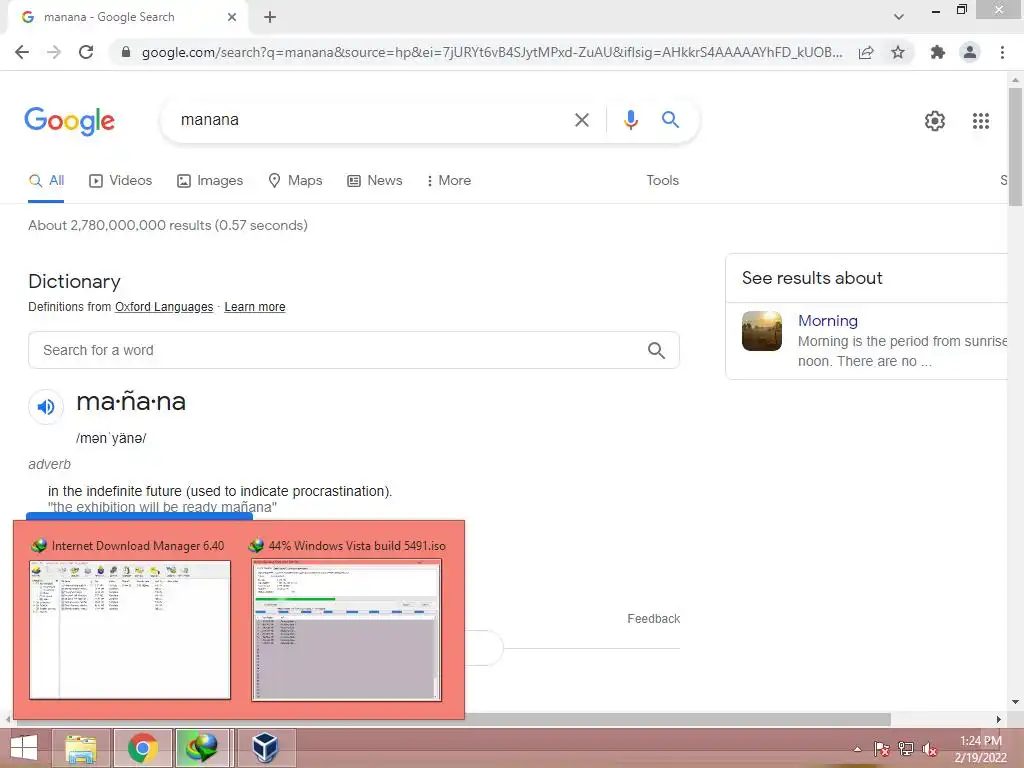Image resolution: width=1024 pixels, height=768 pixels.
Task: Go forward in browser history
Action: click(54, 52)
